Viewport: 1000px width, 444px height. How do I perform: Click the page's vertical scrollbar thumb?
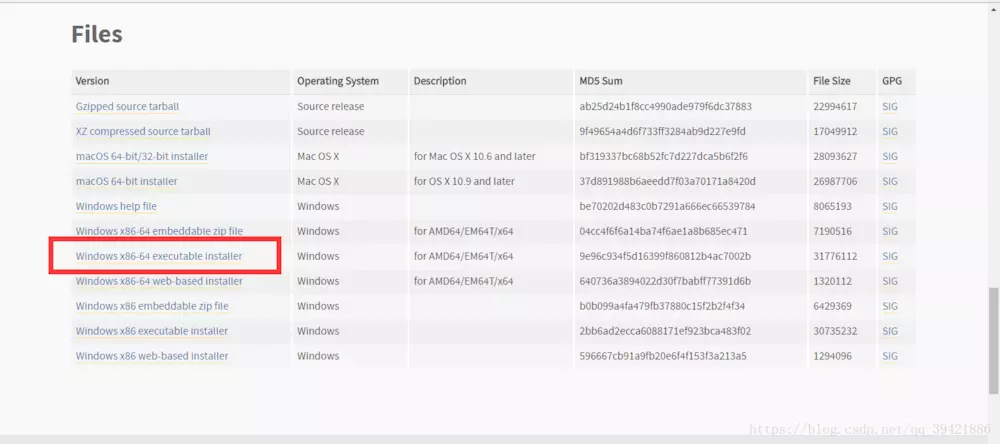[x=994, y=341]
